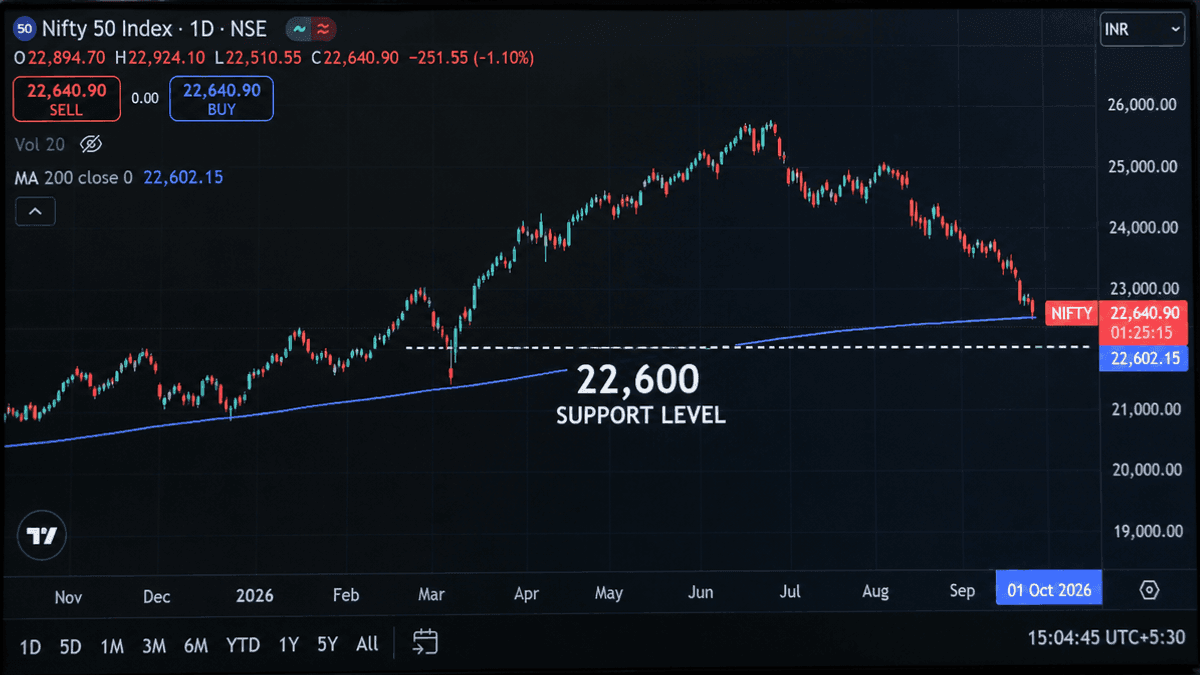Open the INR currency dropdown
Screen dimensions: 1200x675
(1142, 30)
